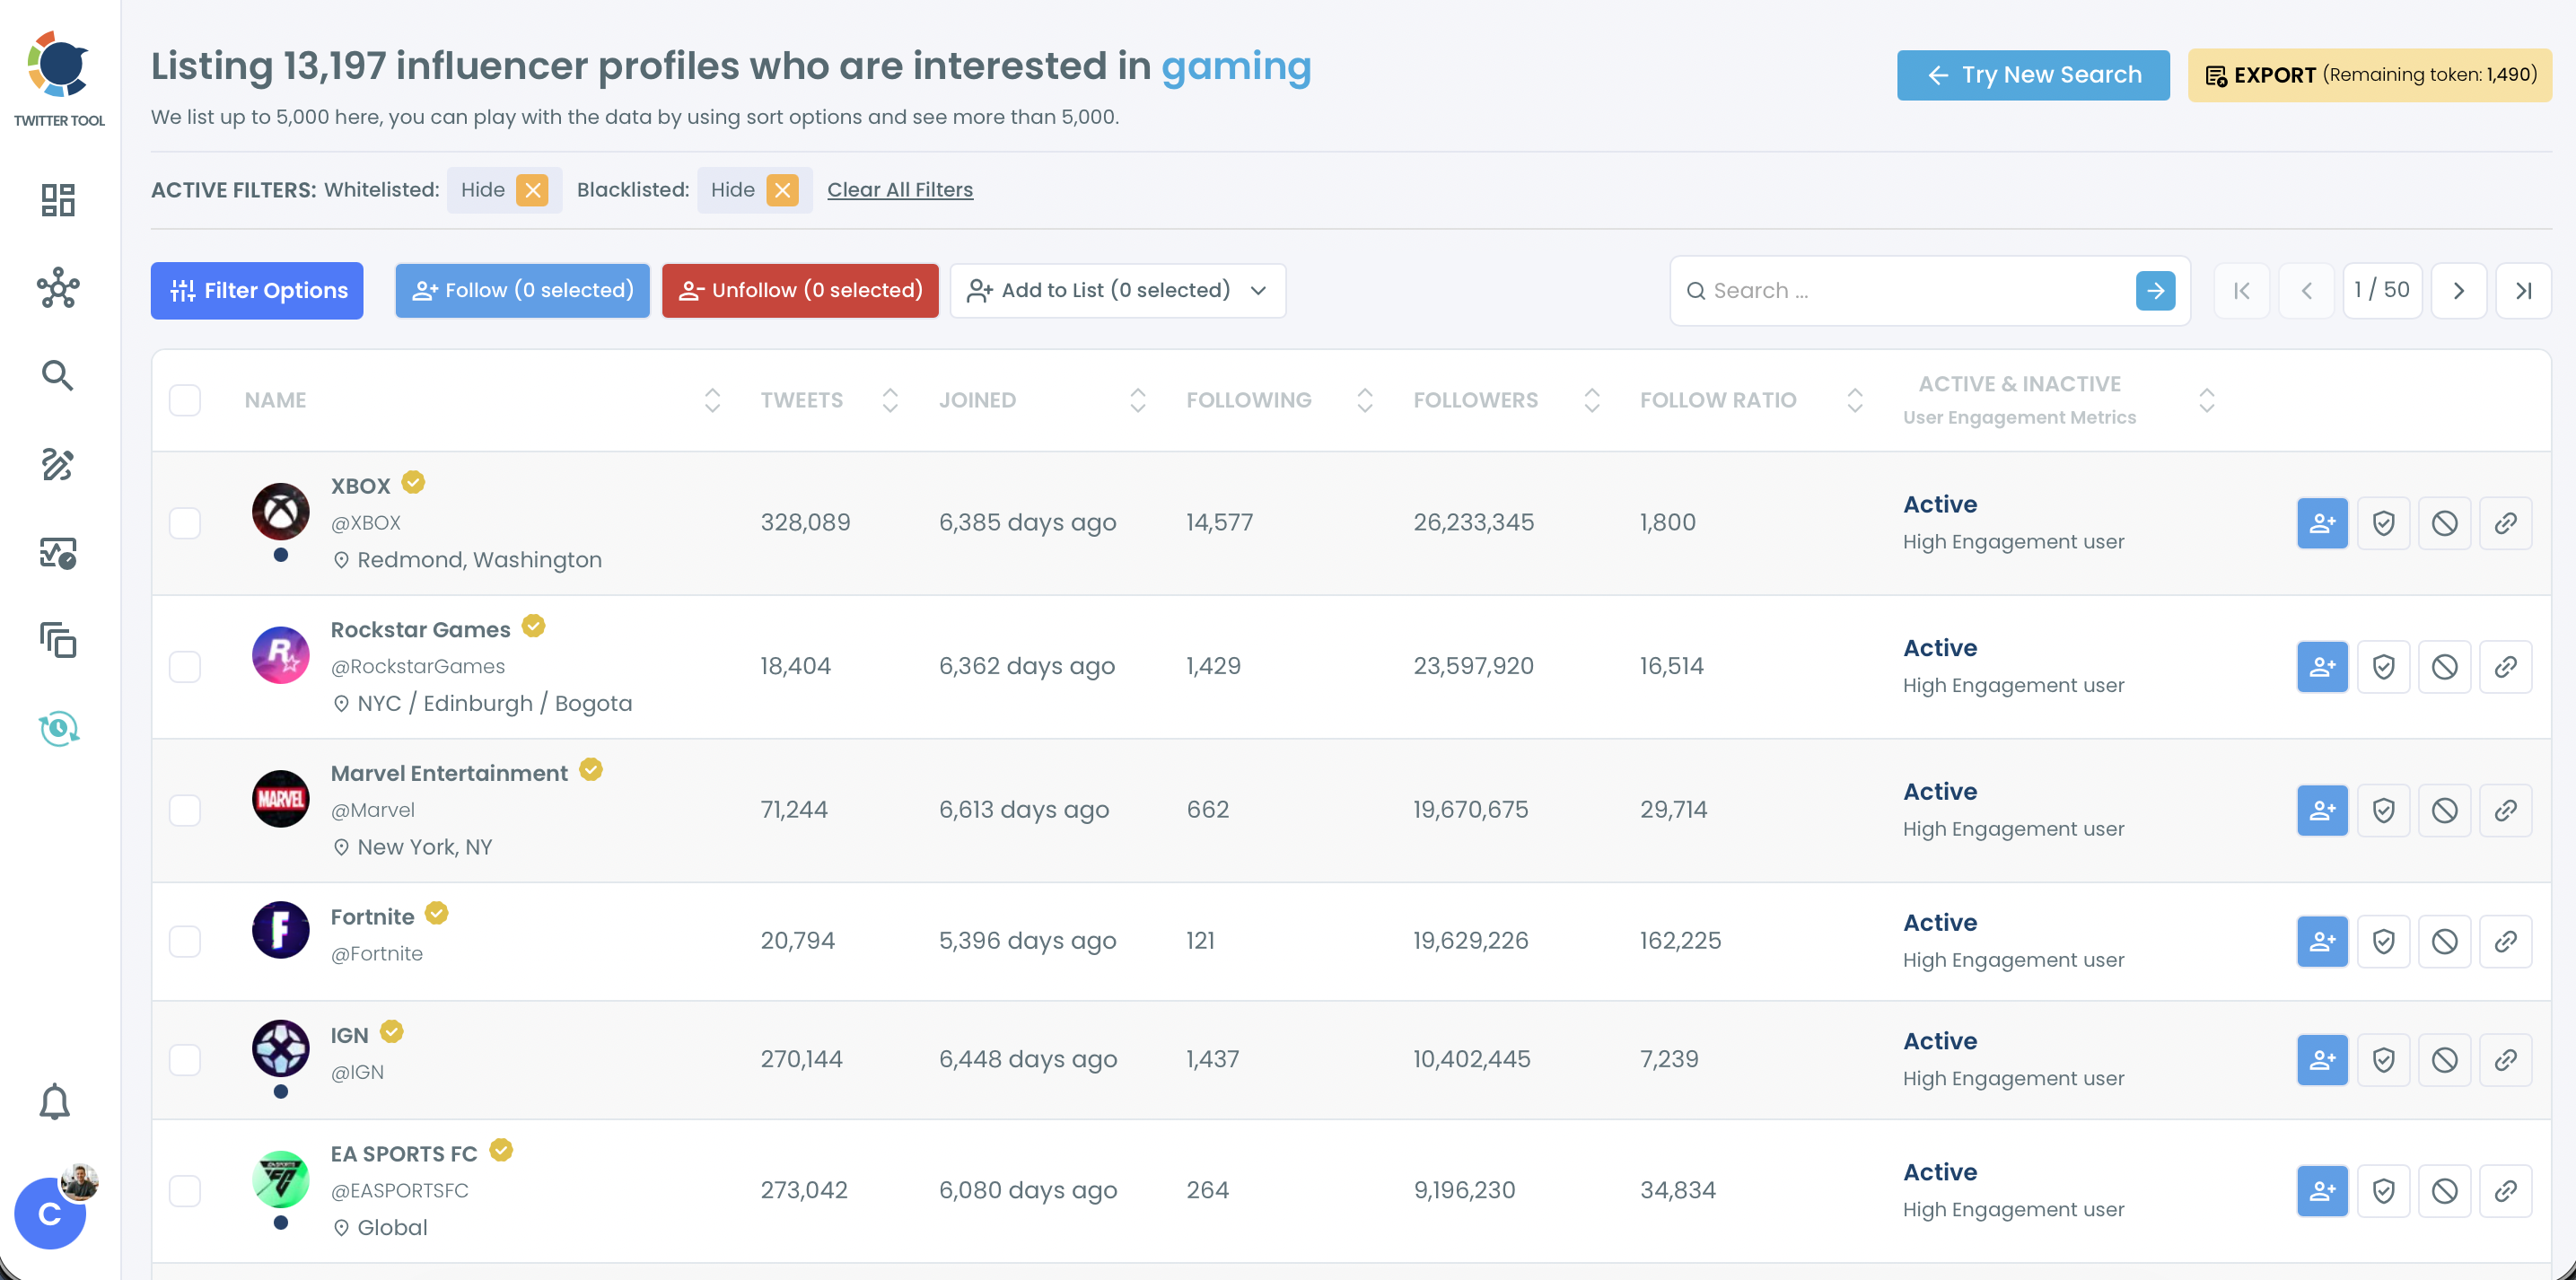Sort by the FOLLOWERS column arrows
Screen dimensions: 2576x1280
click(1592, 400)
